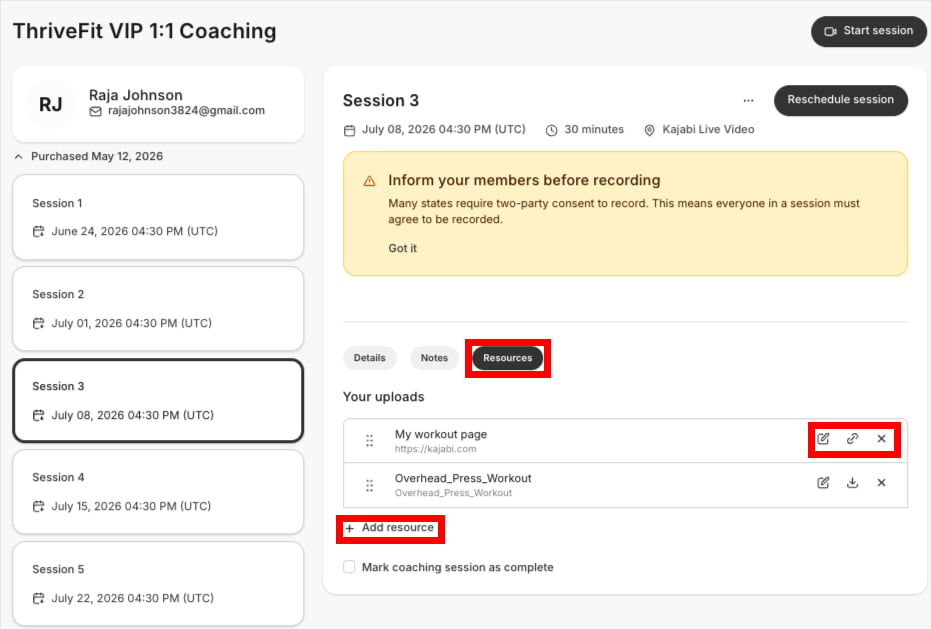Viewport: 931px width, 629px height.
Task: Grab the drag handle of My workout page
Action: (369, 441)
